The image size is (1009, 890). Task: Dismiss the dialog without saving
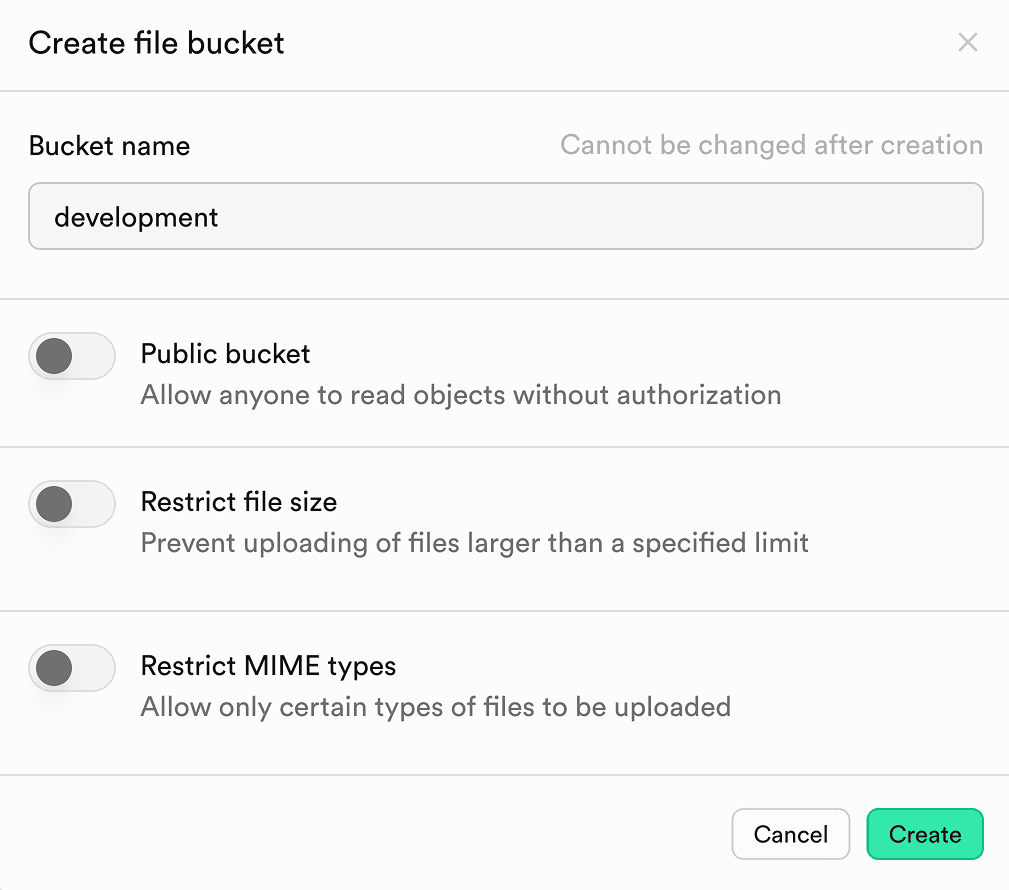pos(790,834)
